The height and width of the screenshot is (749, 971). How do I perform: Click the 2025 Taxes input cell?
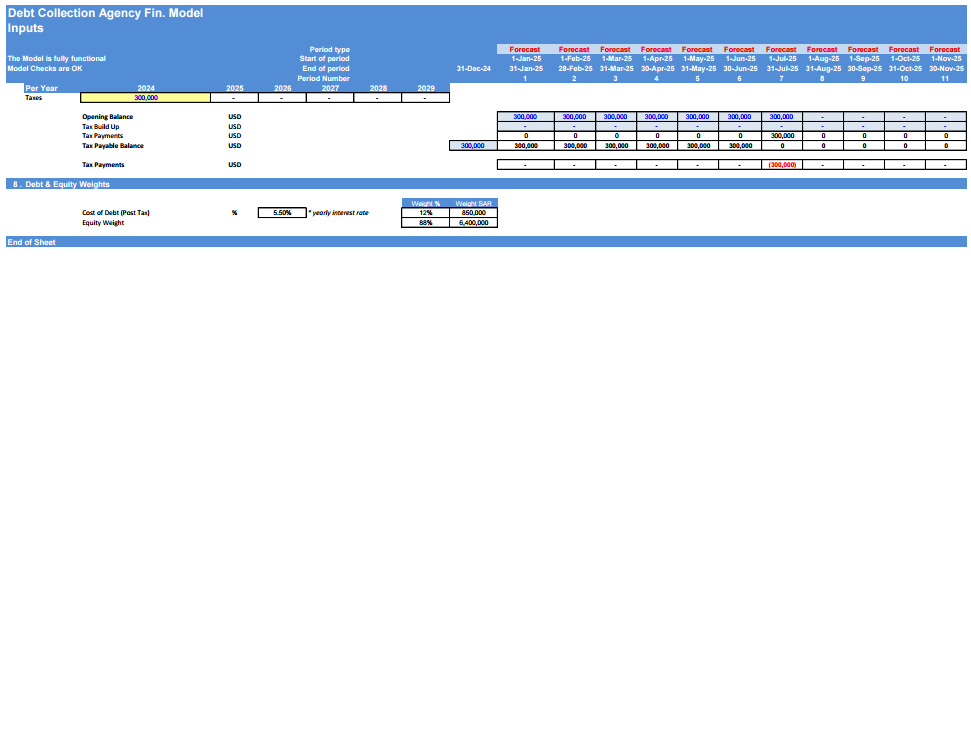coord(234,98)
